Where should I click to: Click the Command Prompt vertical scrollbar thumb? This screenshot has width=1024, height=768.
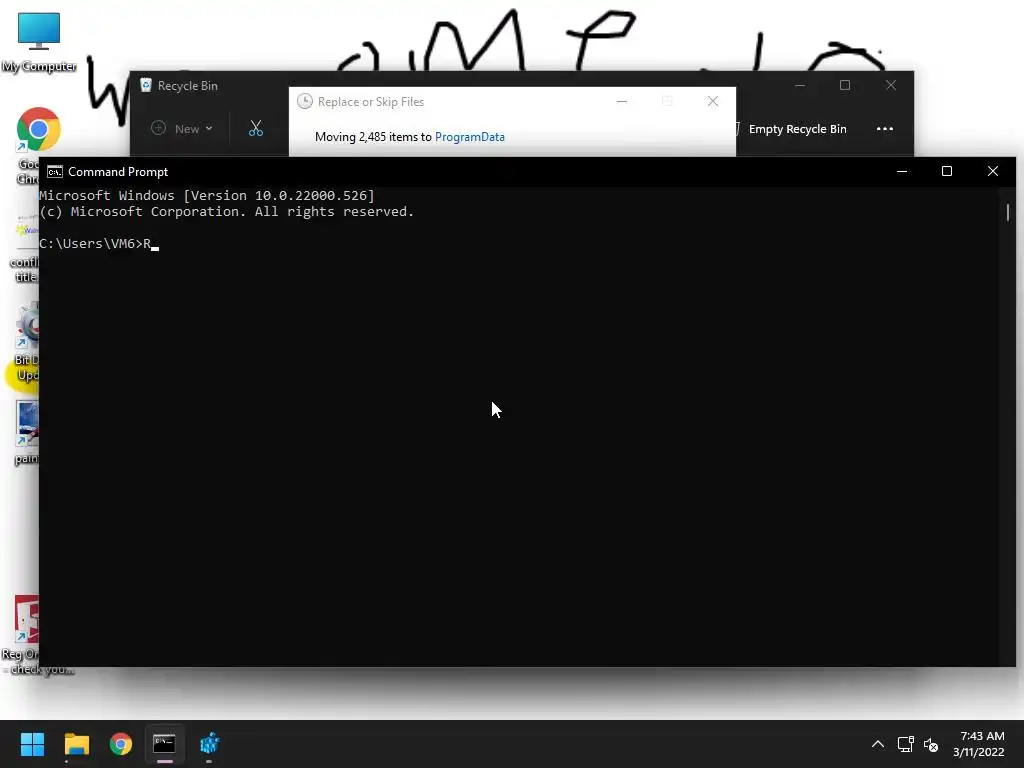tap(1008, 212)
